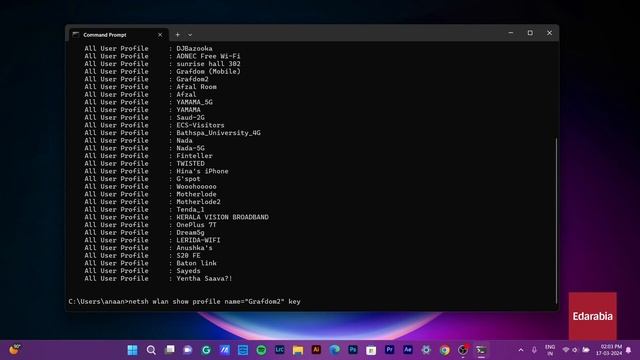The image size is (640, 360).
Task: Click the Sayeds profile line
Action: [142, 271]
